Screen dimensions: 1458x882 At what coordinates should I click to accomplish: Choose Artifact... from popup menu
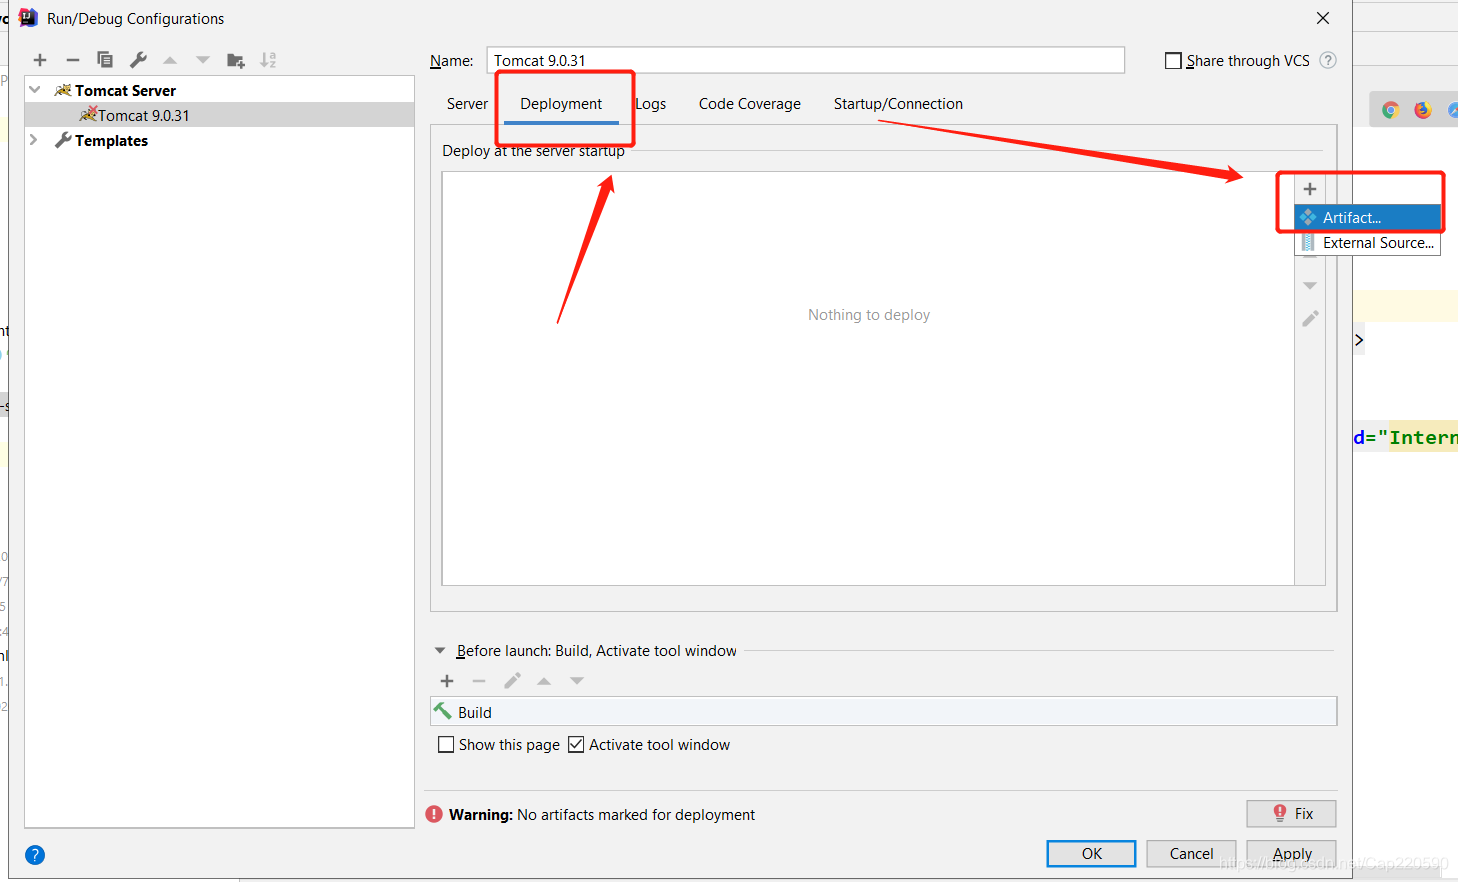point(1367,218)
